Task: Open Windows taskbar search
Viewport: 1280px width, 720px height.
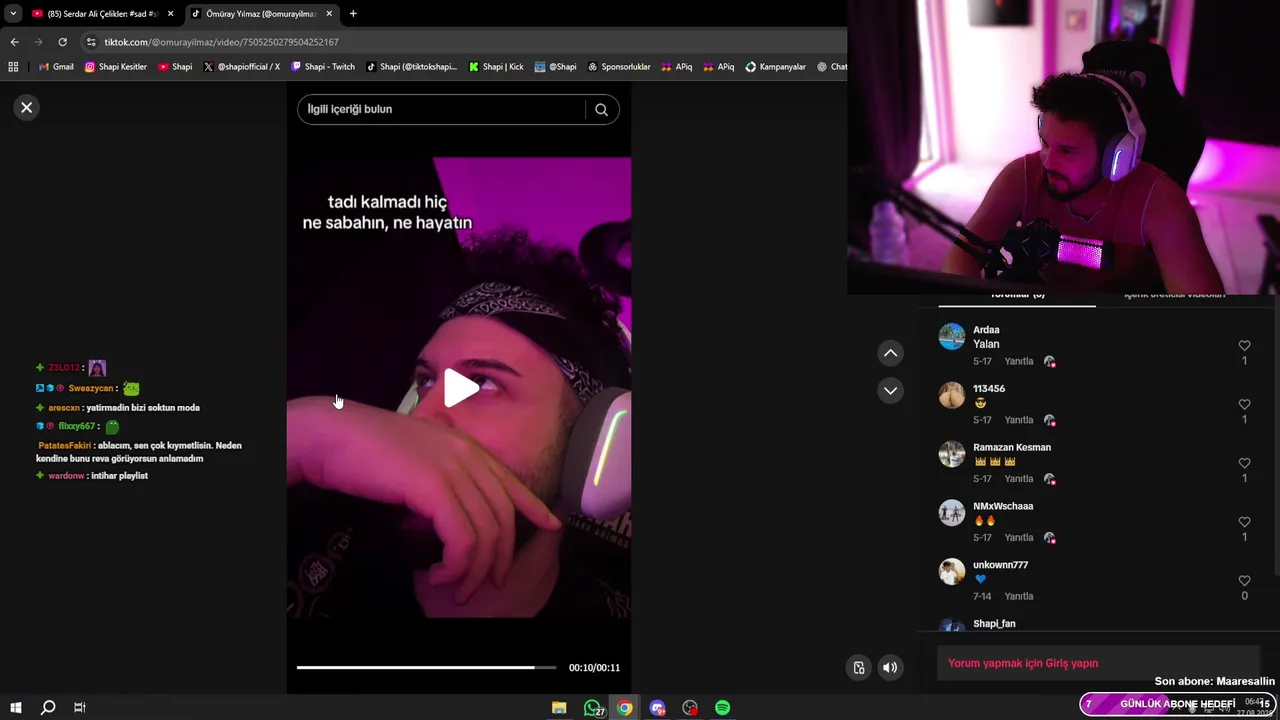Action: [48, 708]
